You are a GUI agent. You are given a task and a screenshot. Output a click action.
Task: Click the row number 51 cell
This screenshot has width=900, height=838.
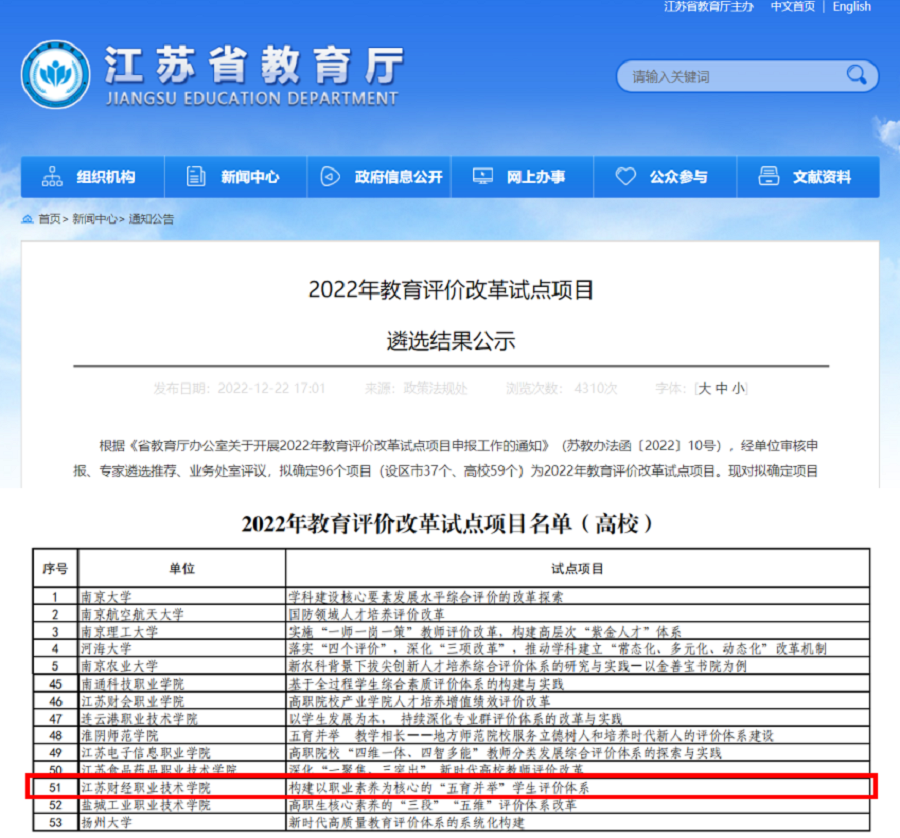click(x=55, y=787)
